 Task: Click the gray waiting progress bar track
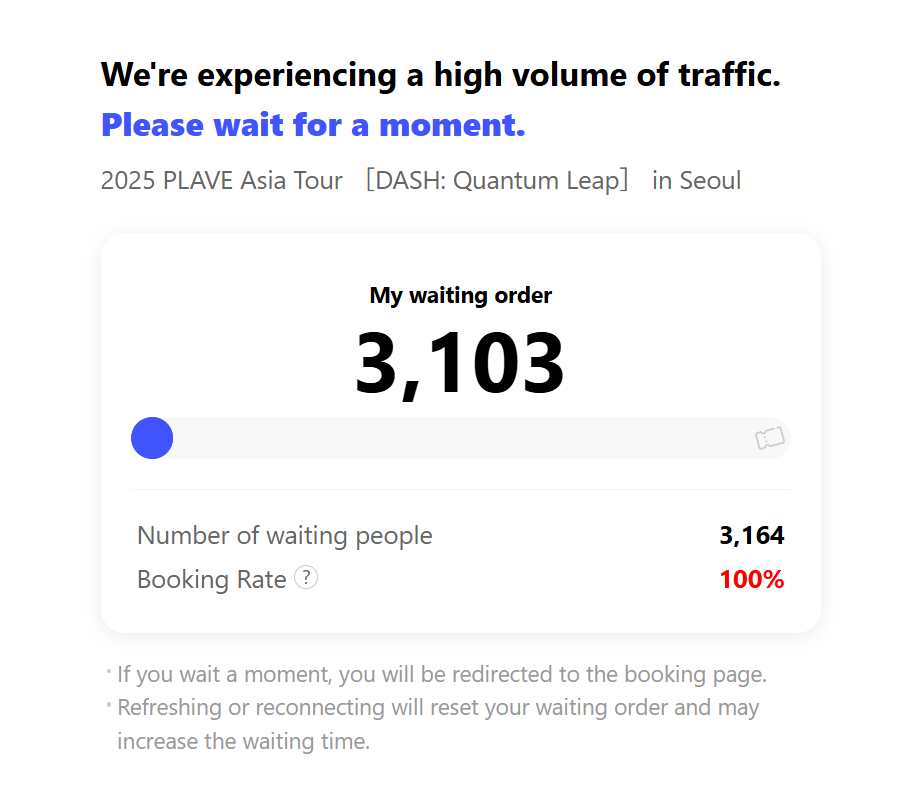click(x=461, y=438)
